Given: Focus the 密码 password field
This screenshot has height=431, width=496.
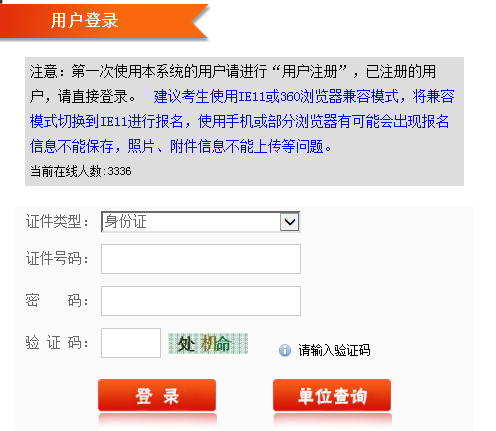Looking at the screenshot, I should click(201, 301).
